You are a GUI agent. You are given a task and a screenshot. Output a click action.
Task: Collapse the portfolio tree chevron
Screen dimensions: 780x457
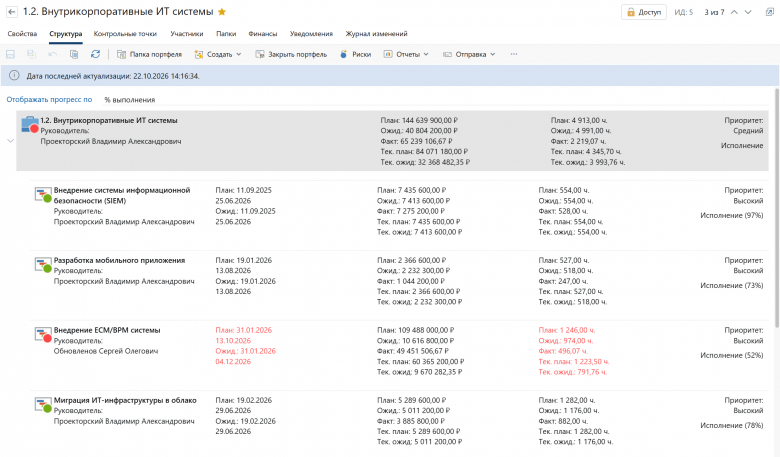[10, 141]
